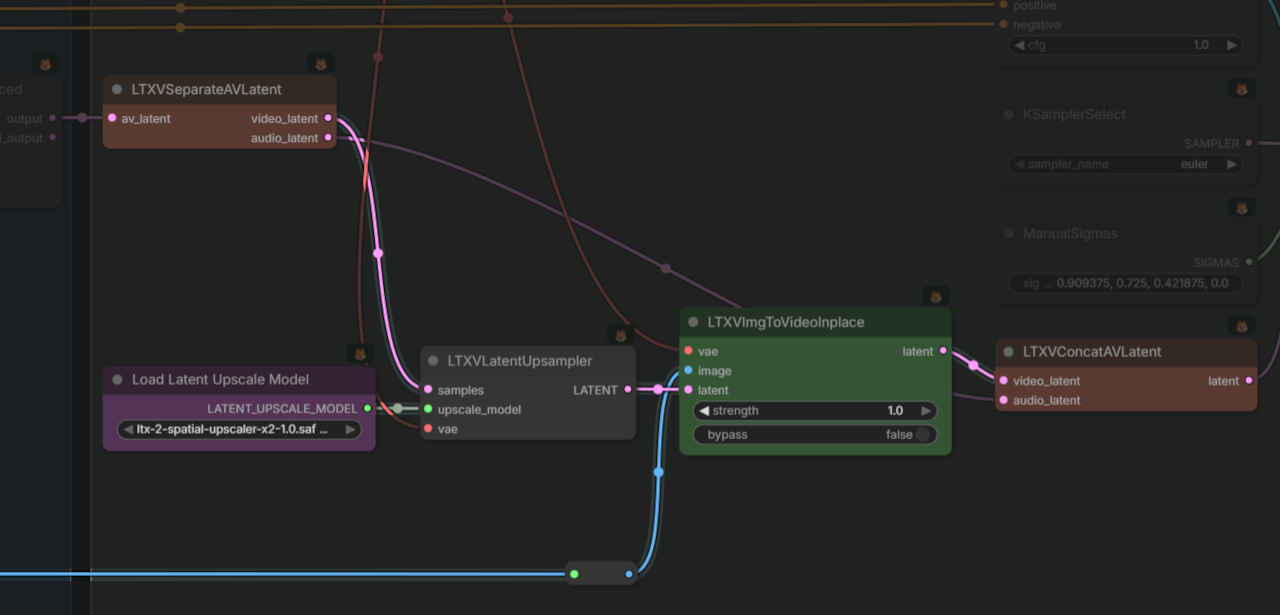
Task: Click the strength value slider field
Action: click(815, 411)
